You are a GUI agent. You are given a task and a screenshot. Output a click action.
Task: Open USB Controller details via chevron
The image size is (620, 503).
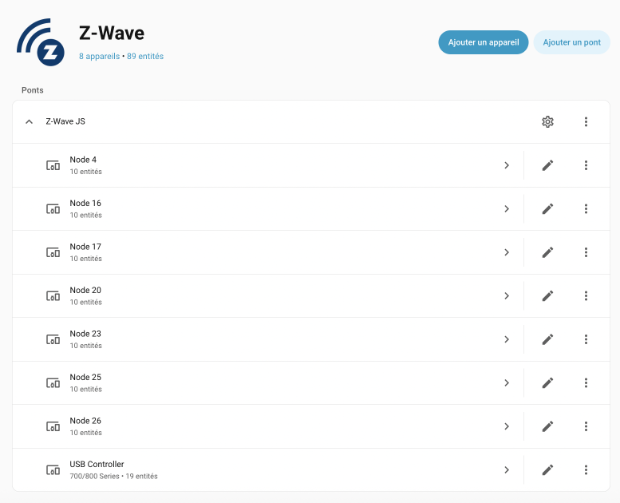coord(507,470)
